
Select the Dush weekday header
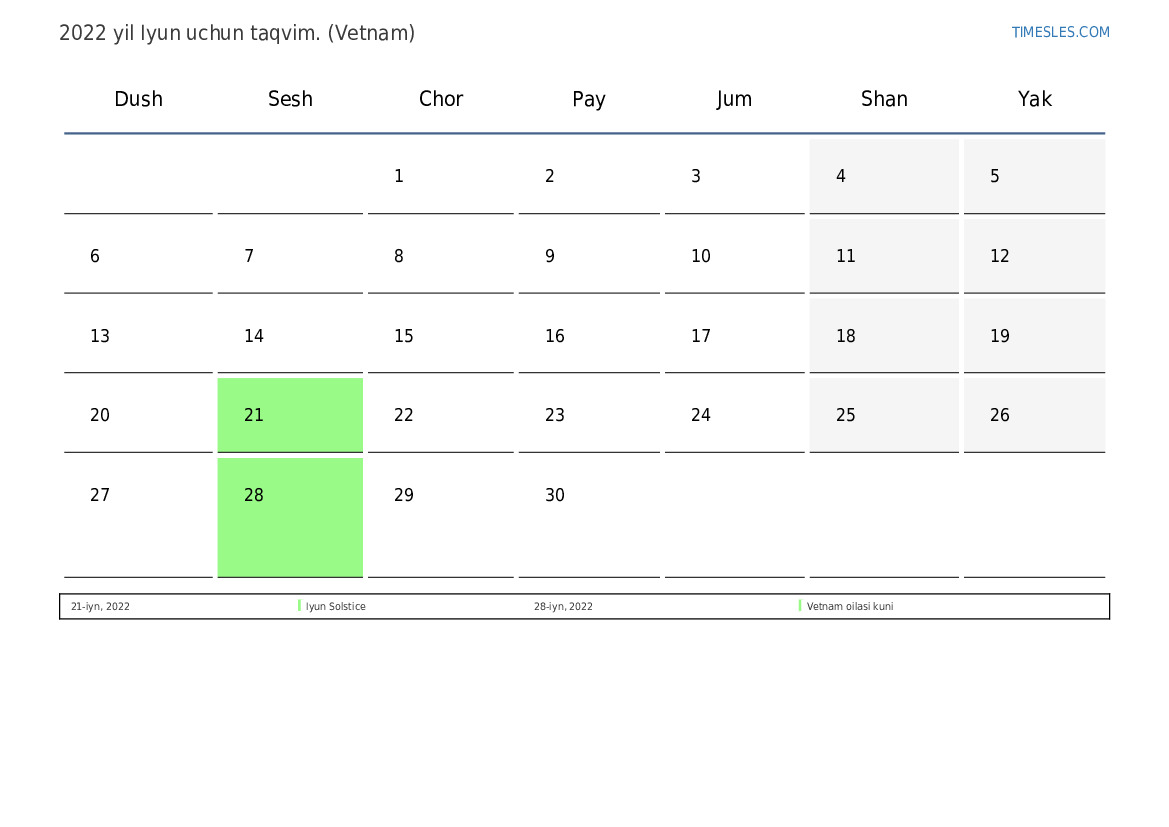coord(139,99)
